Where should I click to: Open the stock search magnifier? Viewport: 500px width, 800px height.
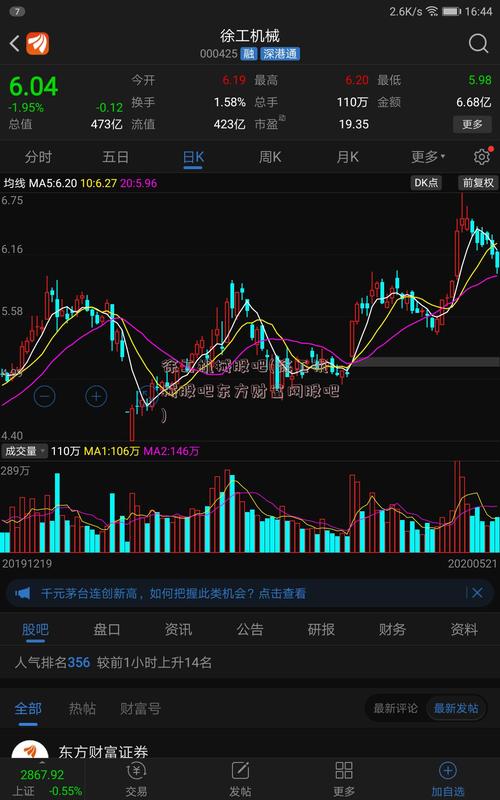[478, 44]
